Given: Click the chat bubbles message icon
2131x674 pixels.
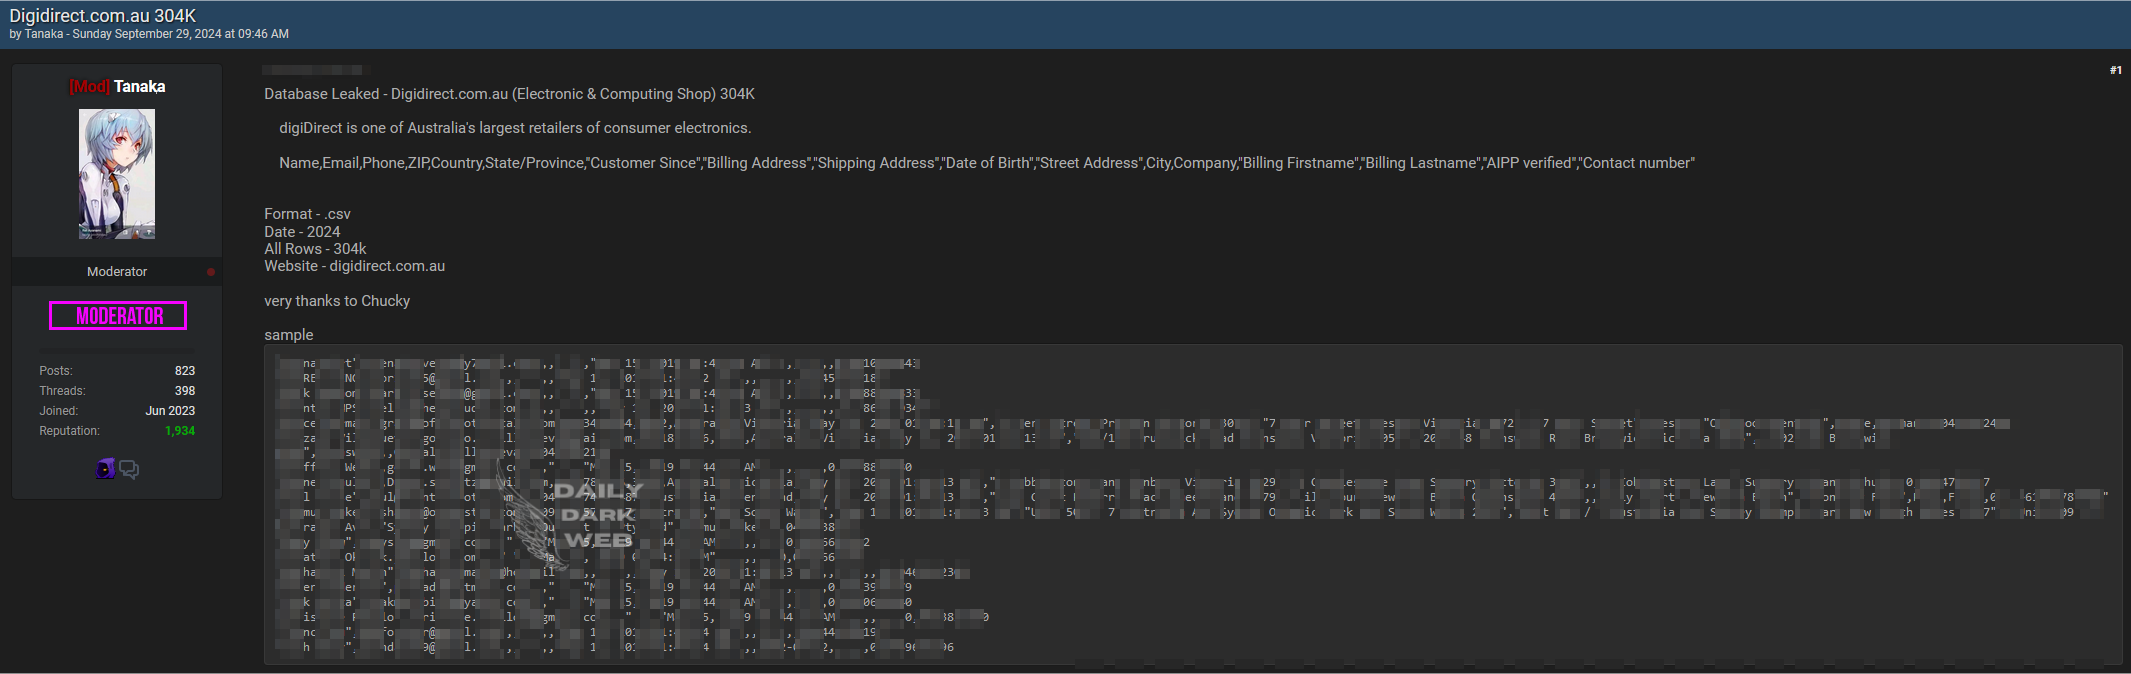Looking at the screenshot, I should point(129,469).
